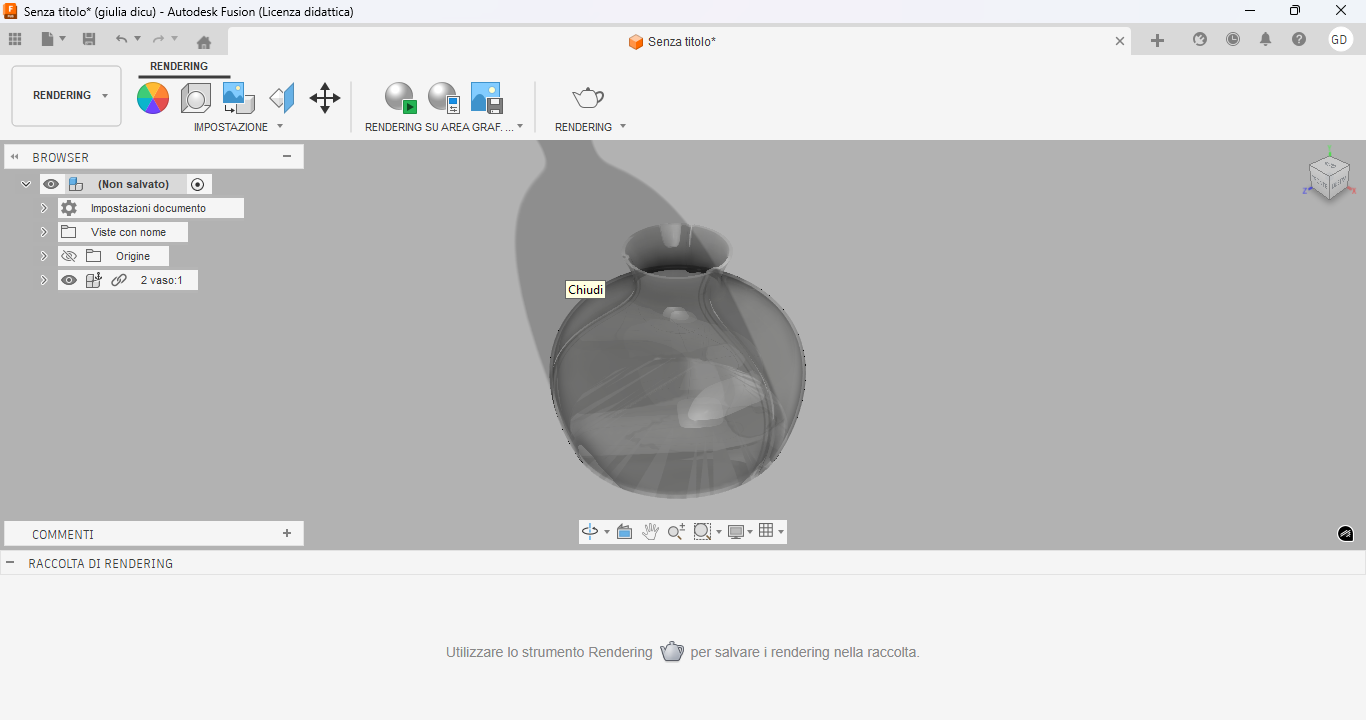The width and height of the screenshot is (1366, 720).
Task: Expand the Impostazione dropdown arrow
Action: pos(279,127)
